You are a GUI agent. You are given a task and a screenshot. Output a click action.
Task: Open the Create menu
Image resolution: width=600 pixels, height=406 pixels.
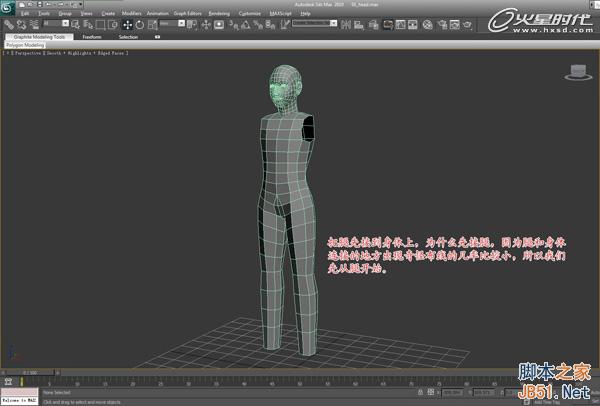108,13
